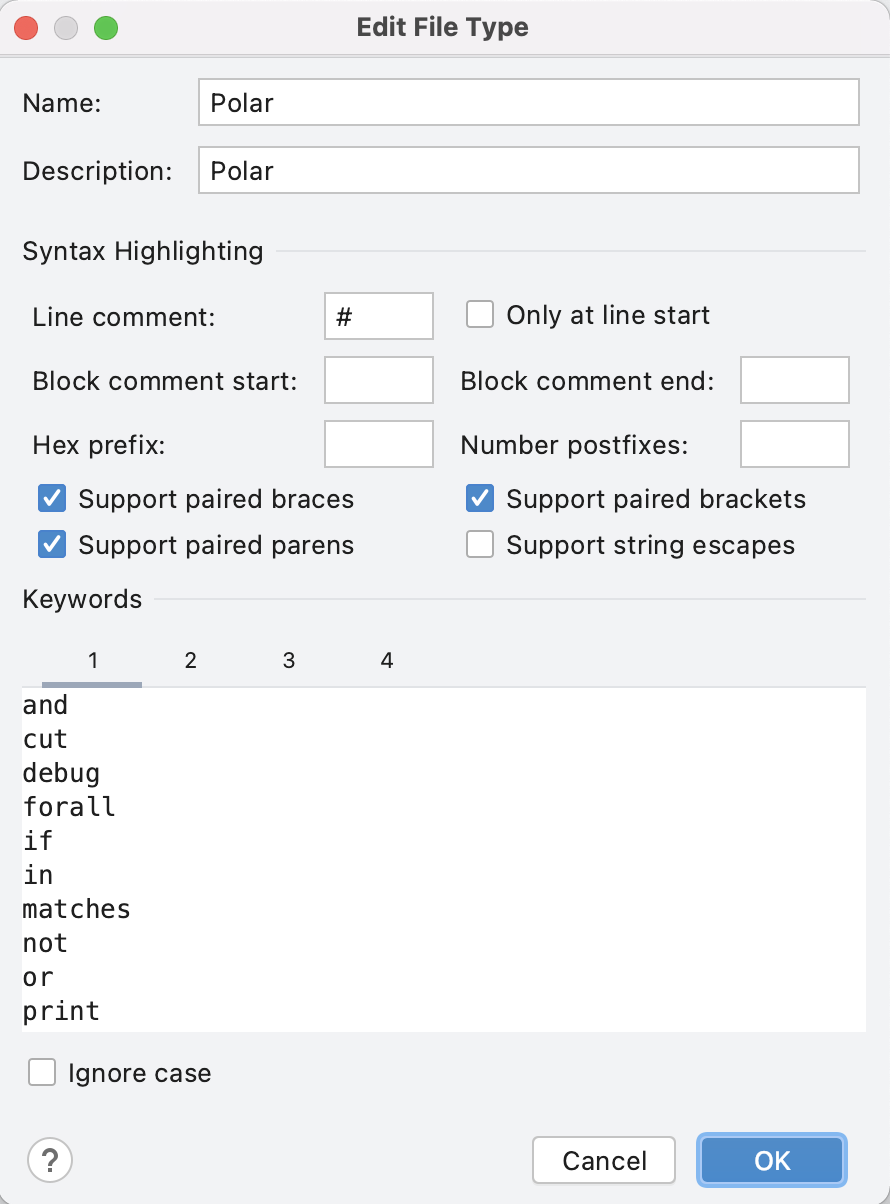Open keywords tab 3

288,660
